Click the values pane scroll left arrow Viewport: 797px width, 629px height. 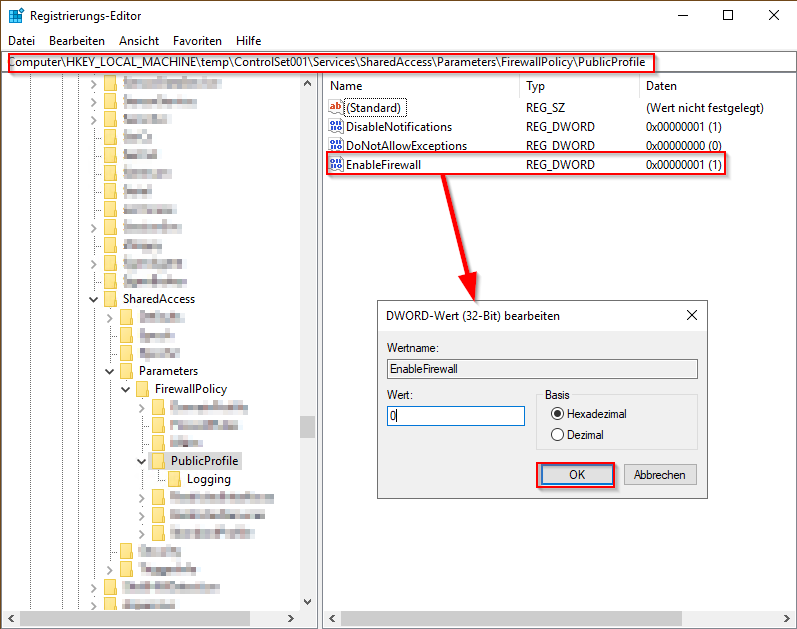[x=332, y=619]
